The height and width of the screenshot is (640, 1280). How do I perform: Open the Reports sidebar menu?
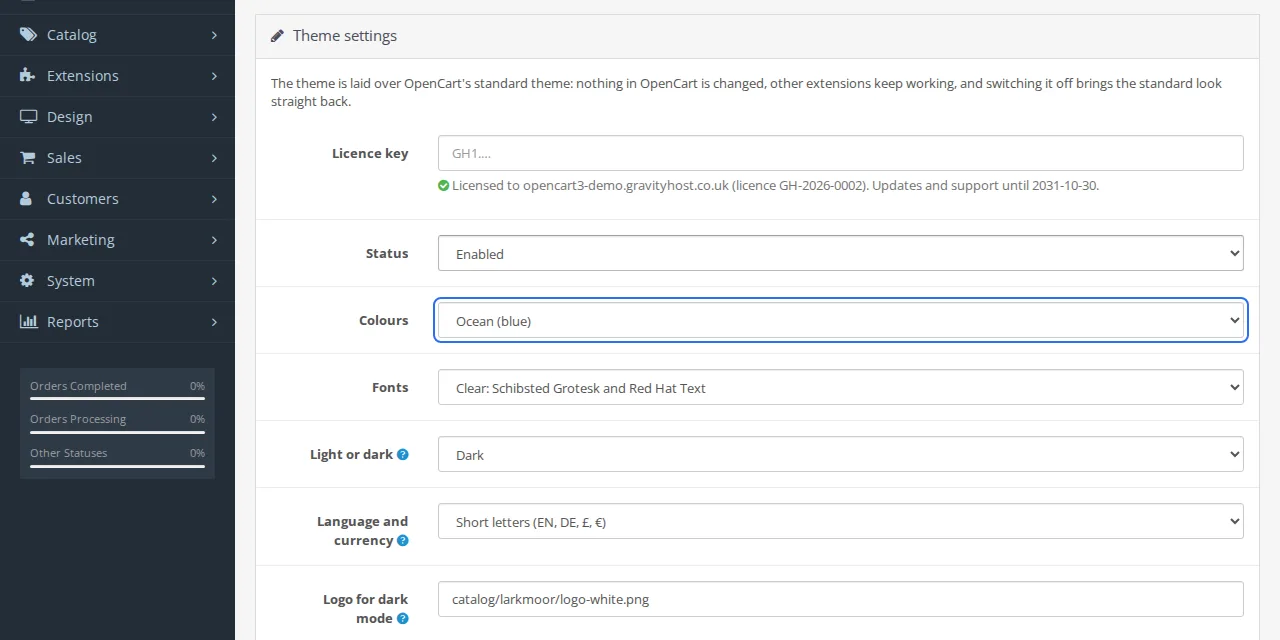click(117, 322)
